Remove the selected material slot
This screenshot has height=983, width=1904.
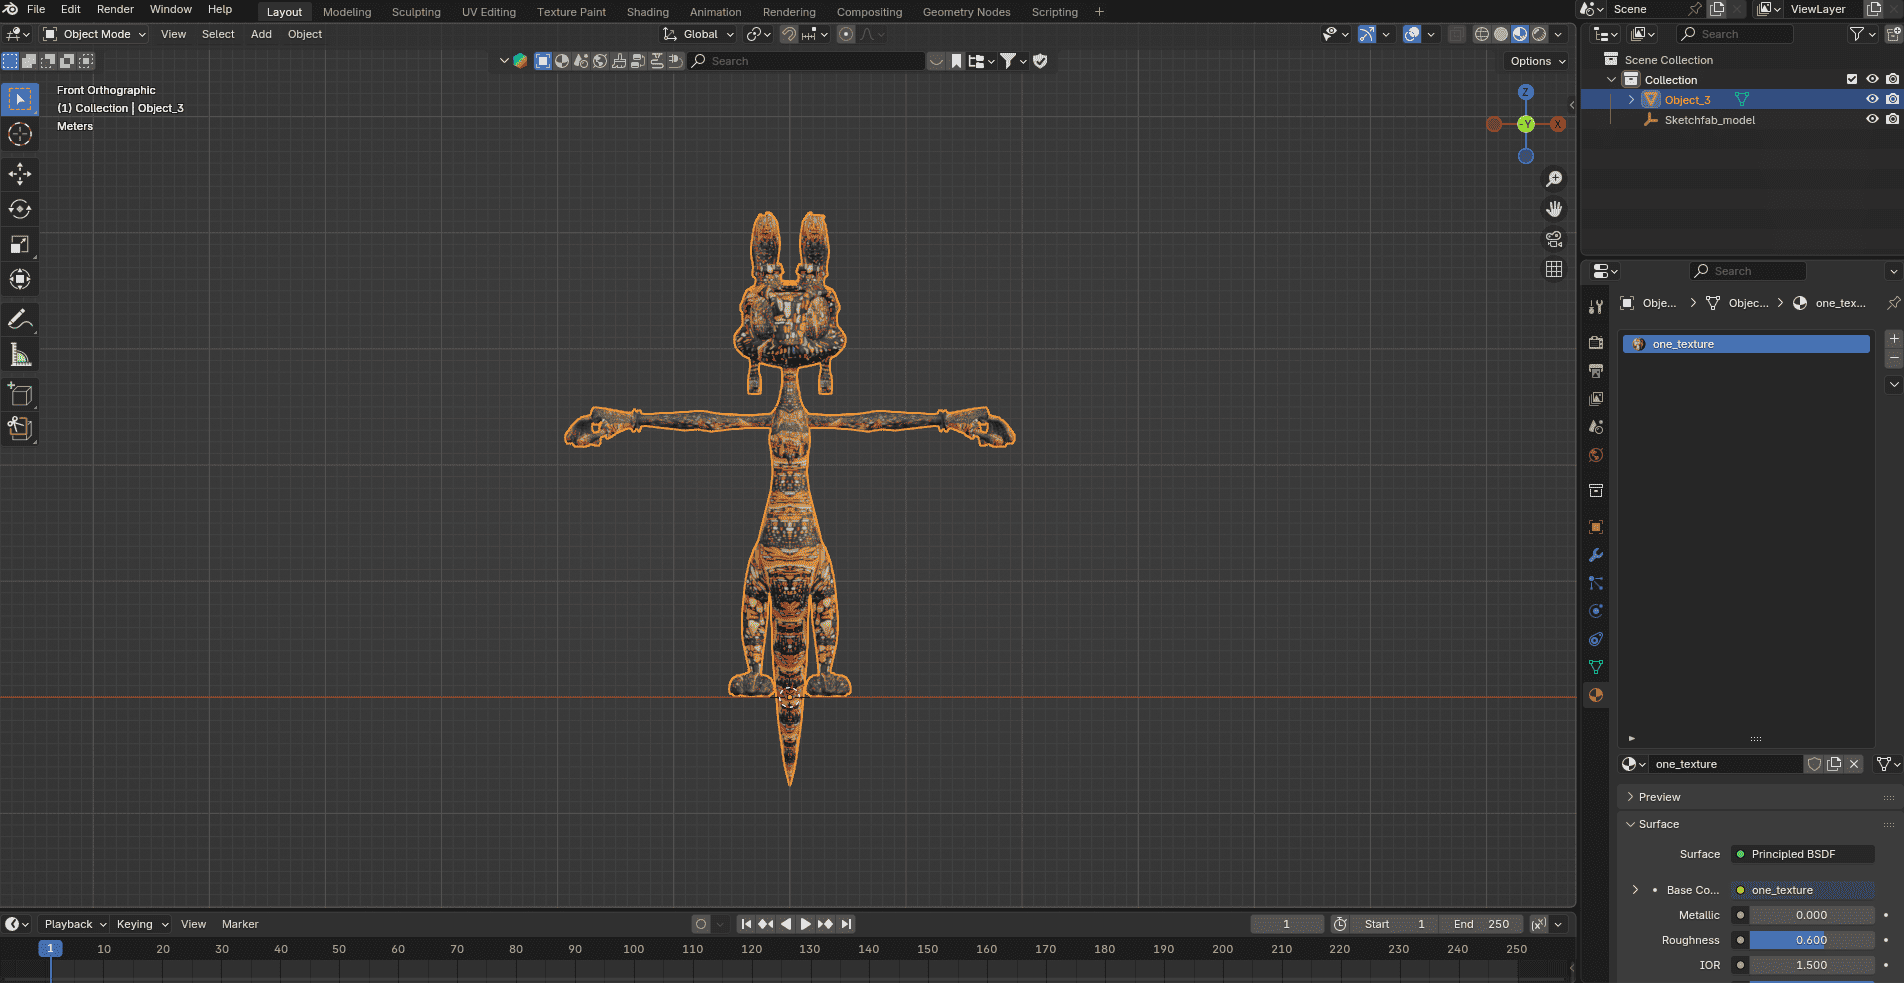[1893, 358]
